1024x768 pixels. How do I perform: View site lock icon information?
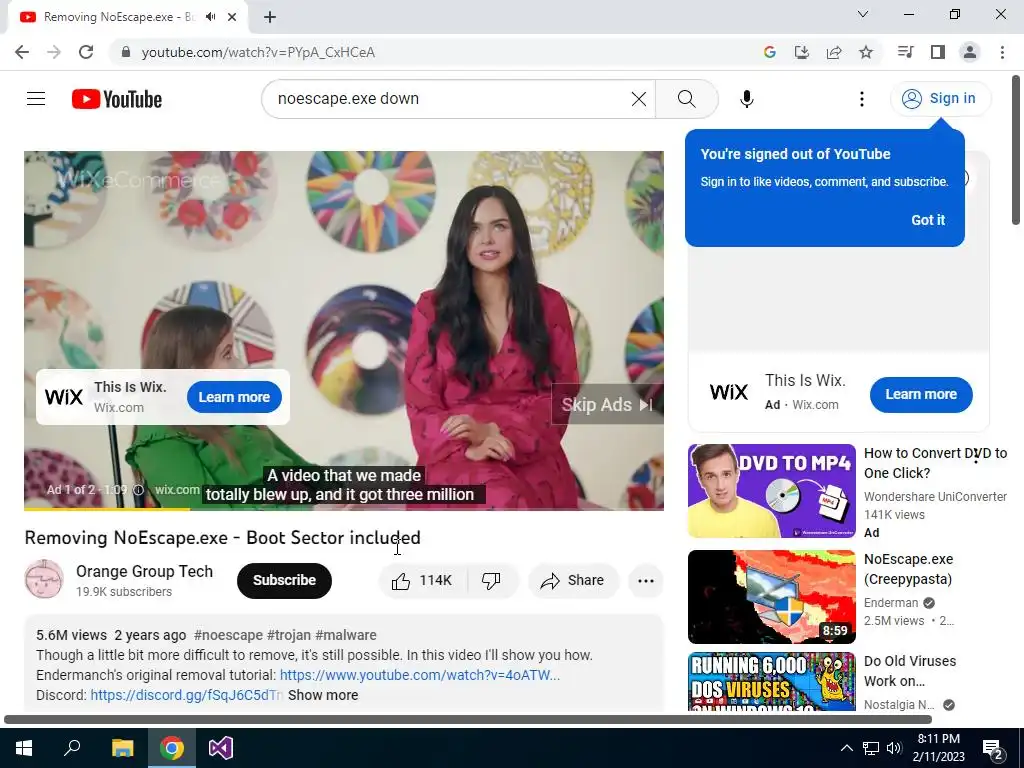126,52
